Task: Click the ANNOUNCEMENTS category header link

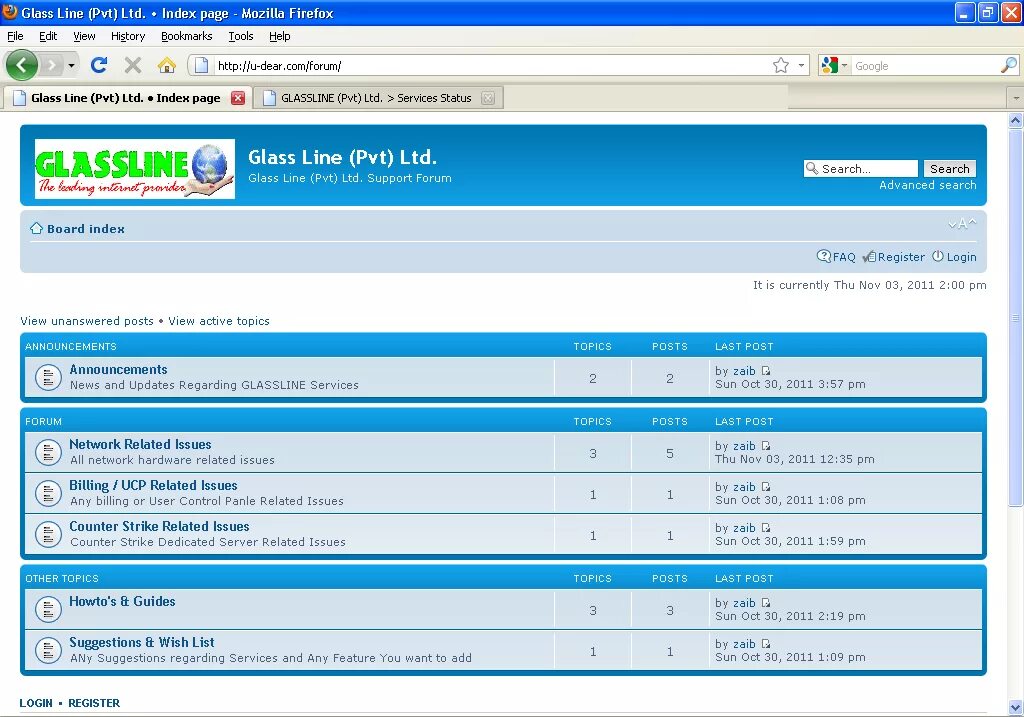Action: (x=71, y=347)
